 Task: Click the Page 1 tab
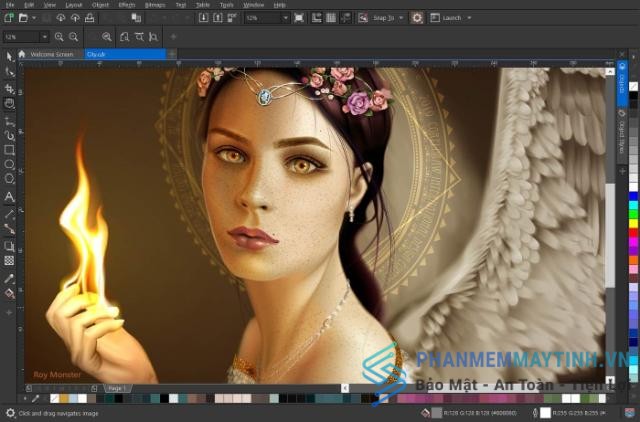tap(118, 388)
